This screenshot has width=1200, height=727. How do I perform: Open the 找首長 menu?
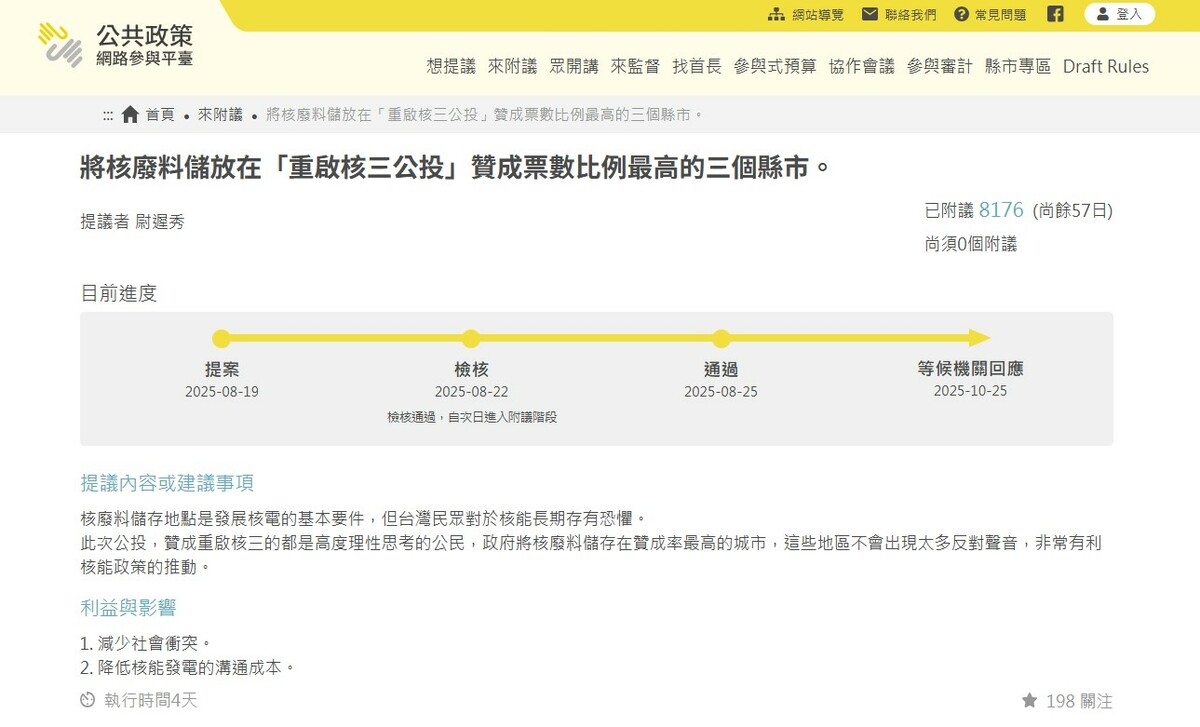point(697,66)
